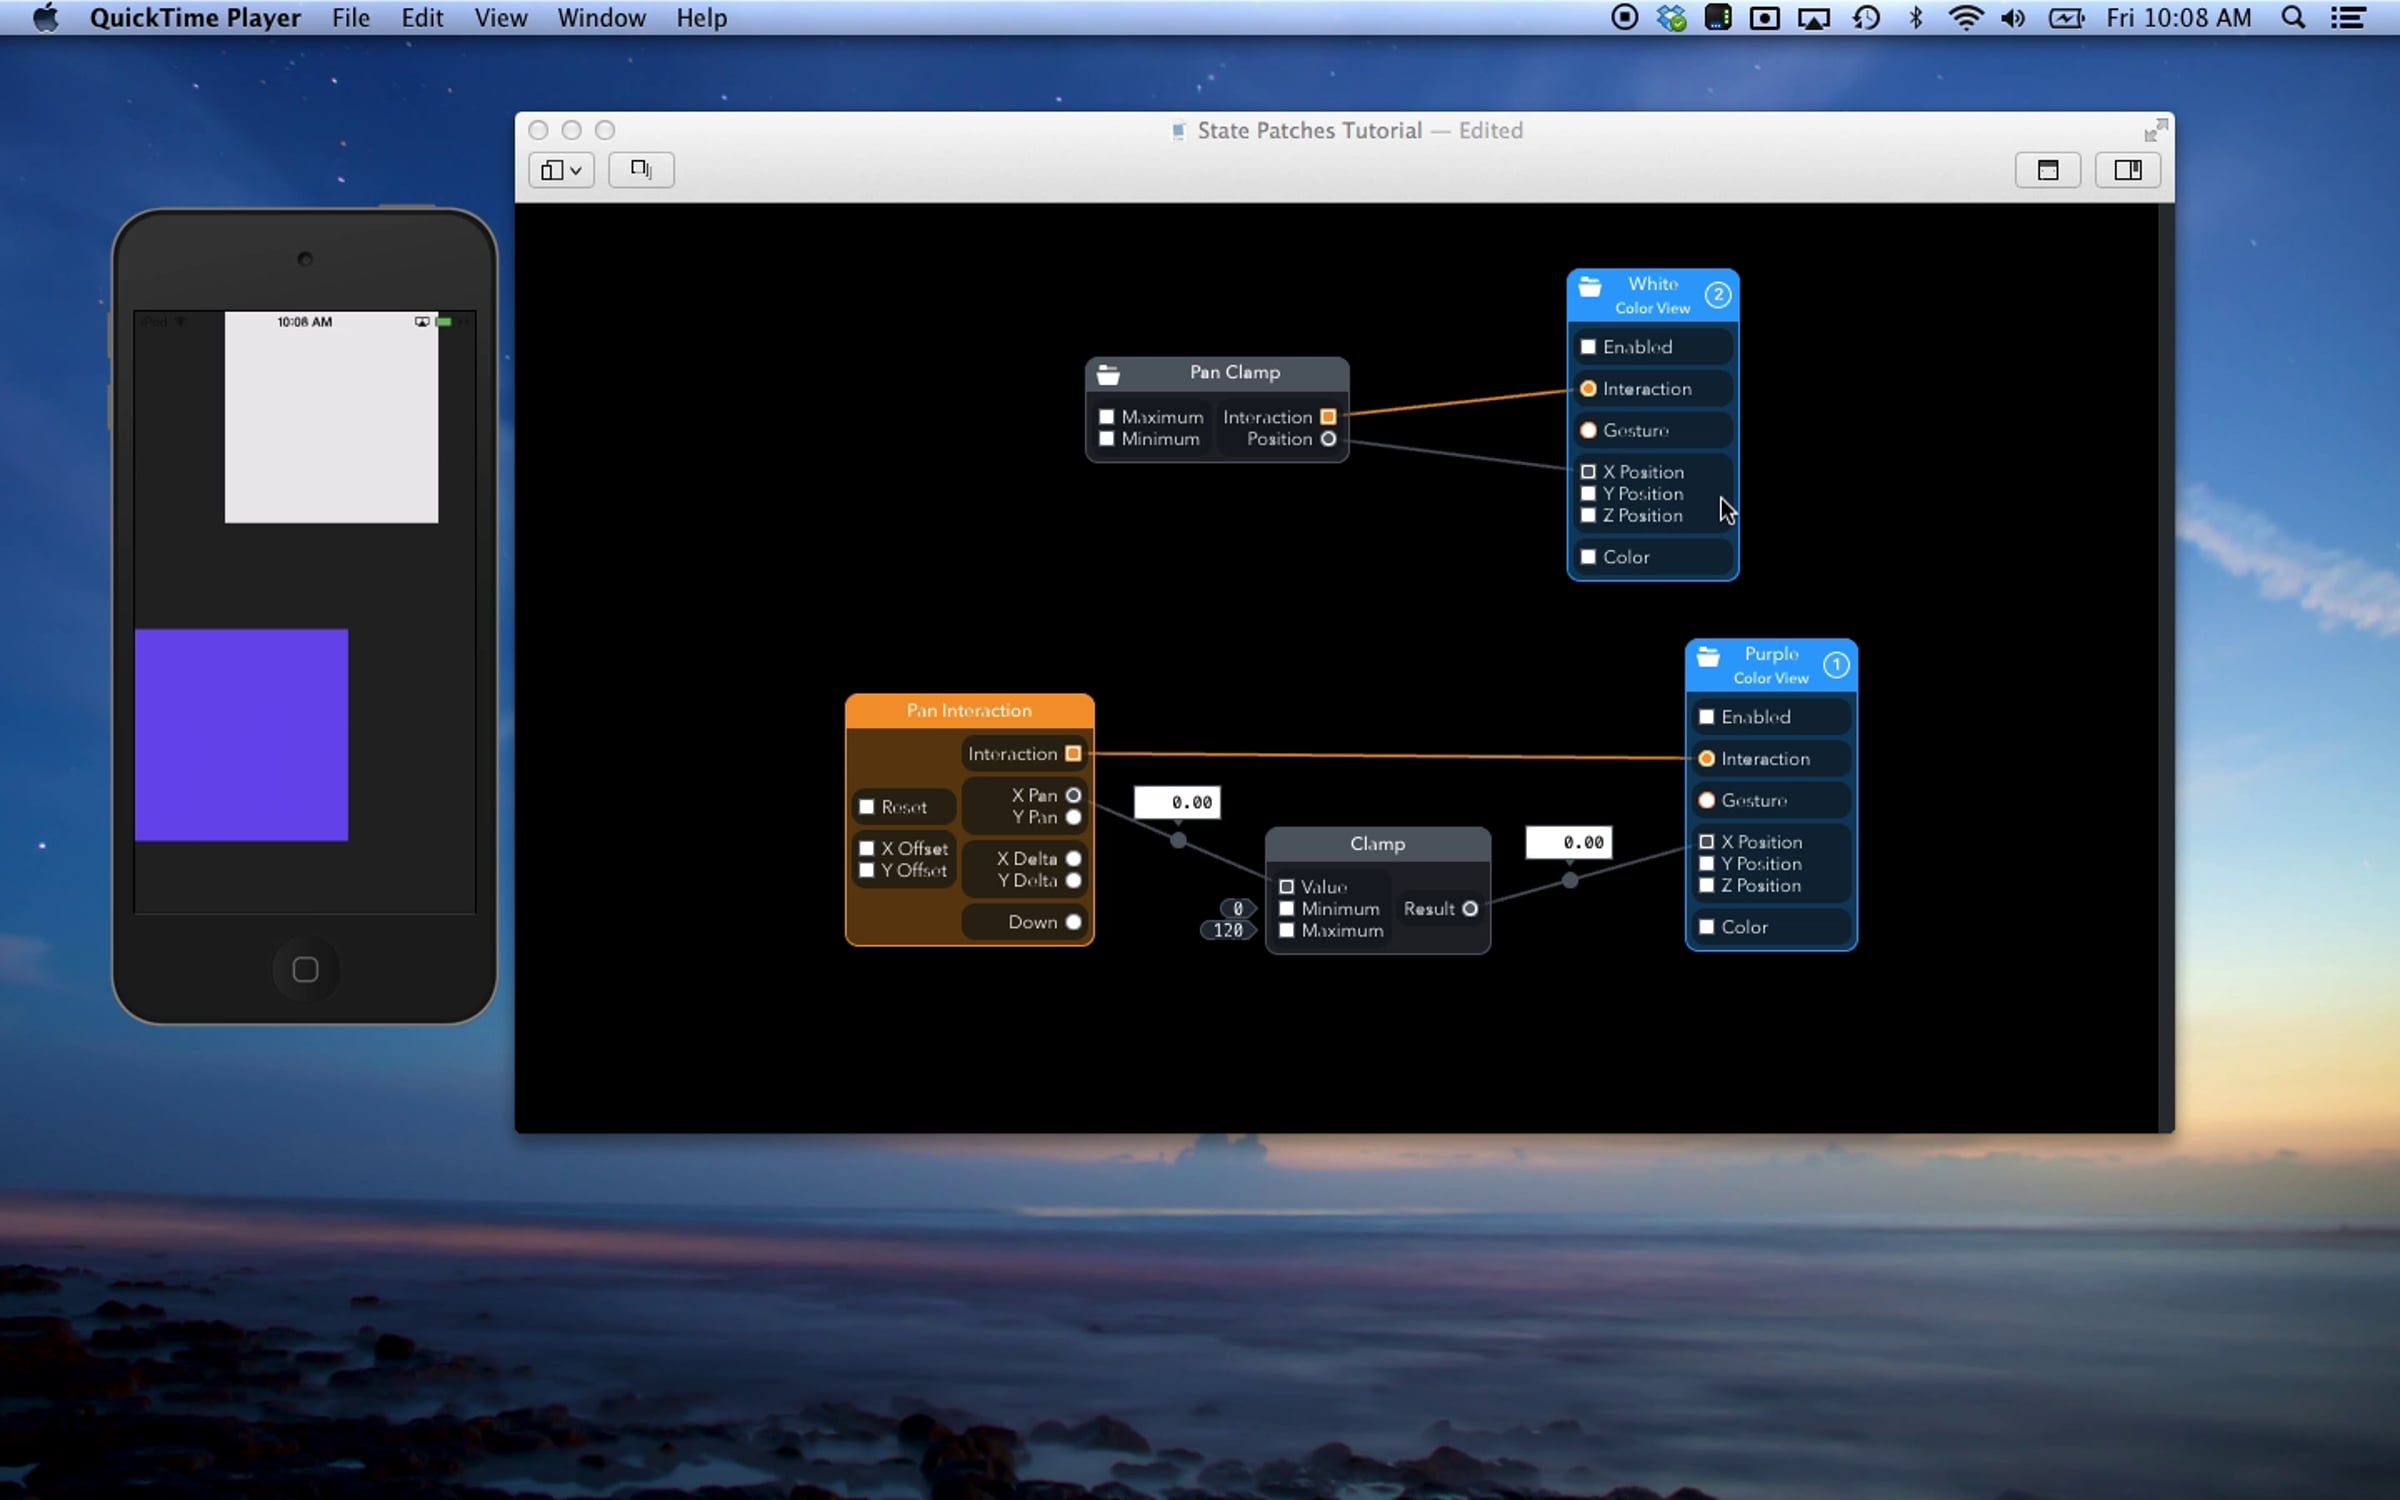Viewport: 2400px width, 1500px height.
Task: Toggle Enabled checkbox on White Color View
Action: pyautogui.click(x=1588, y=347)
